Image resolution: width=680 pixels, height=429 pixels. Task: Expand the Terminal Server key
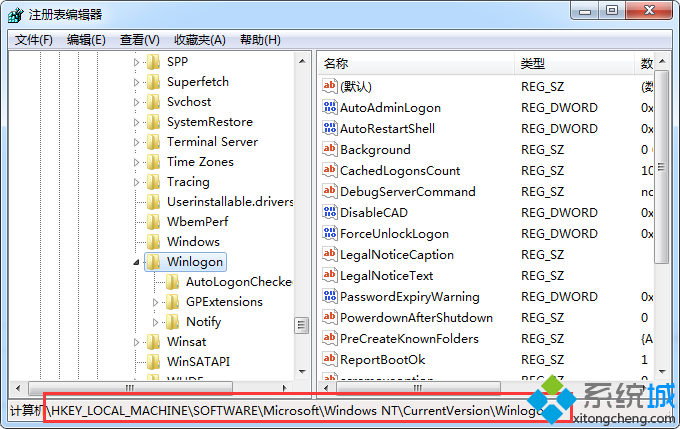(x=136, y=142)
